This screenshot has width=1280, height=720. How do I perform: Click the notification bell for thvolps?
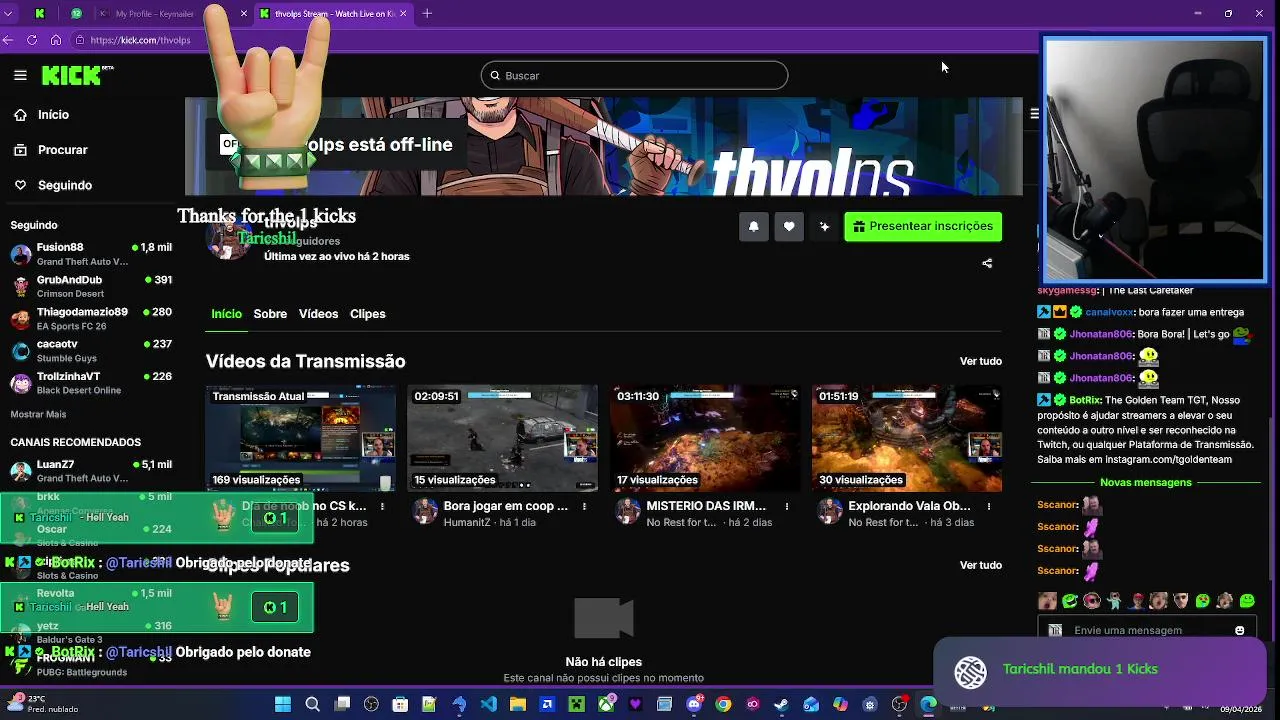pos(754,226)
